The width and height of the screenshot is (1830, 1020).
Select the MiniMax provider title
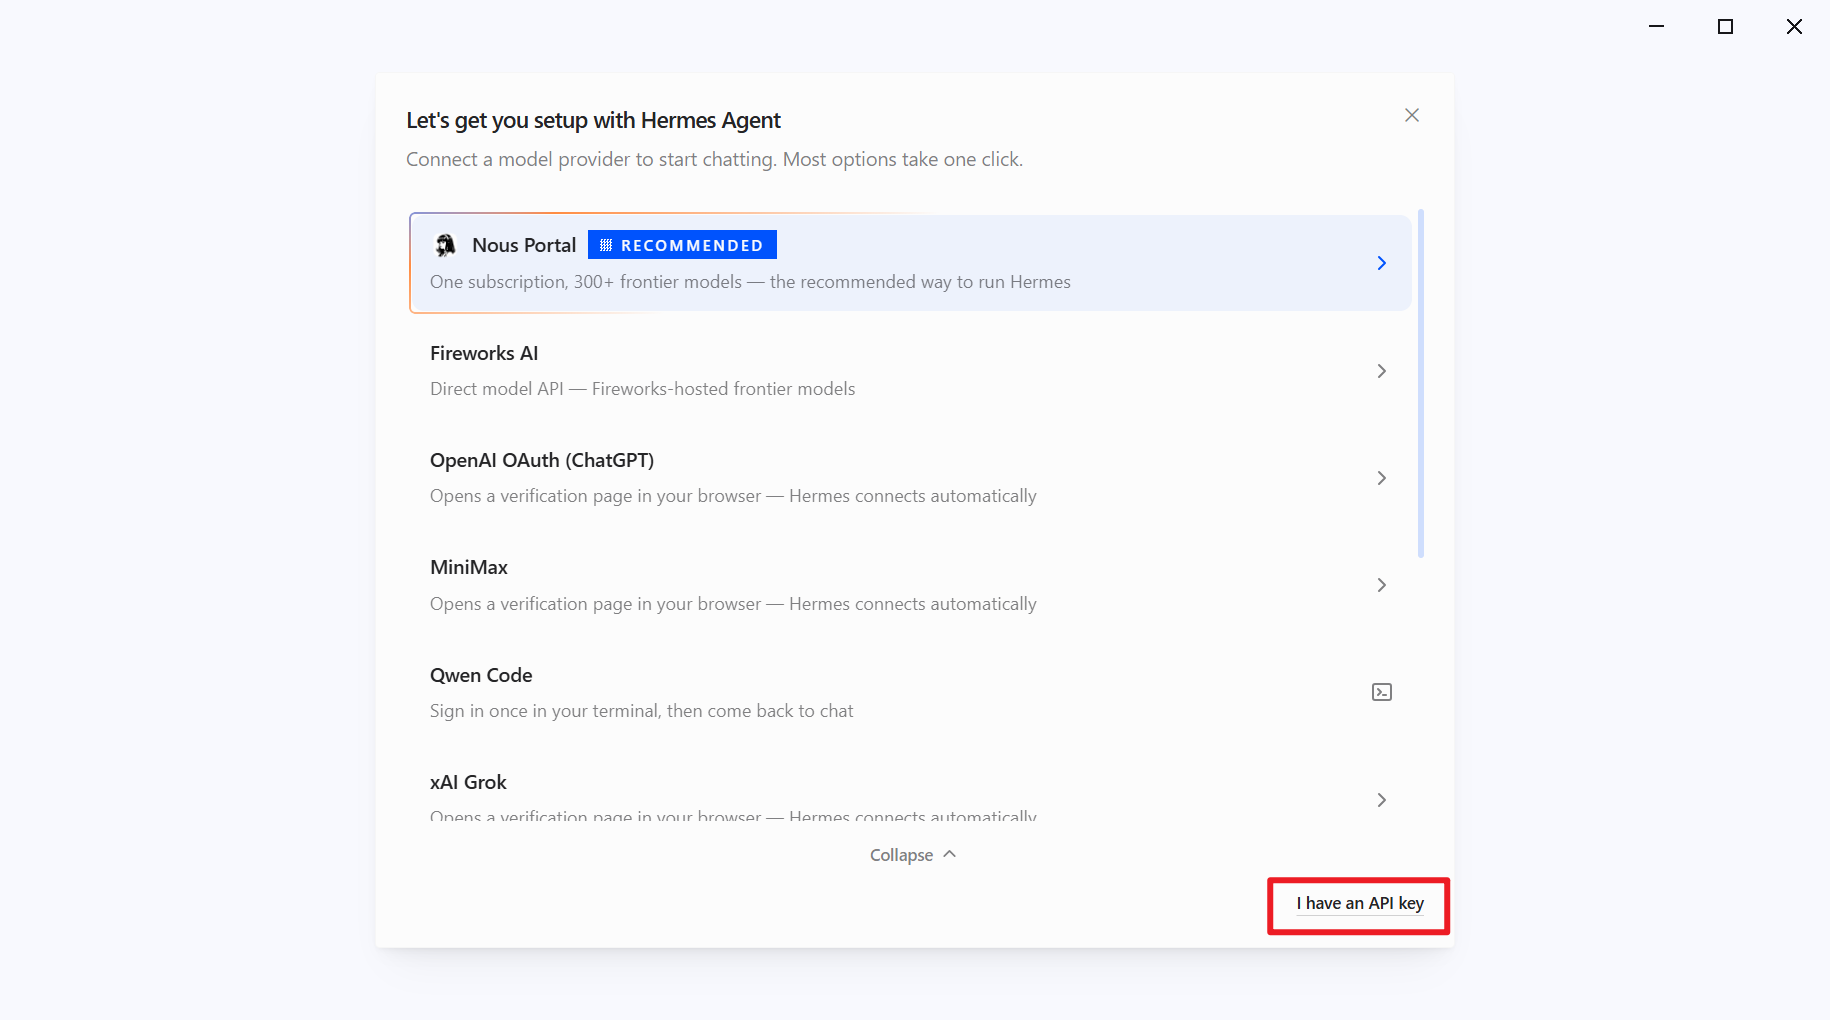click(469, 567)
